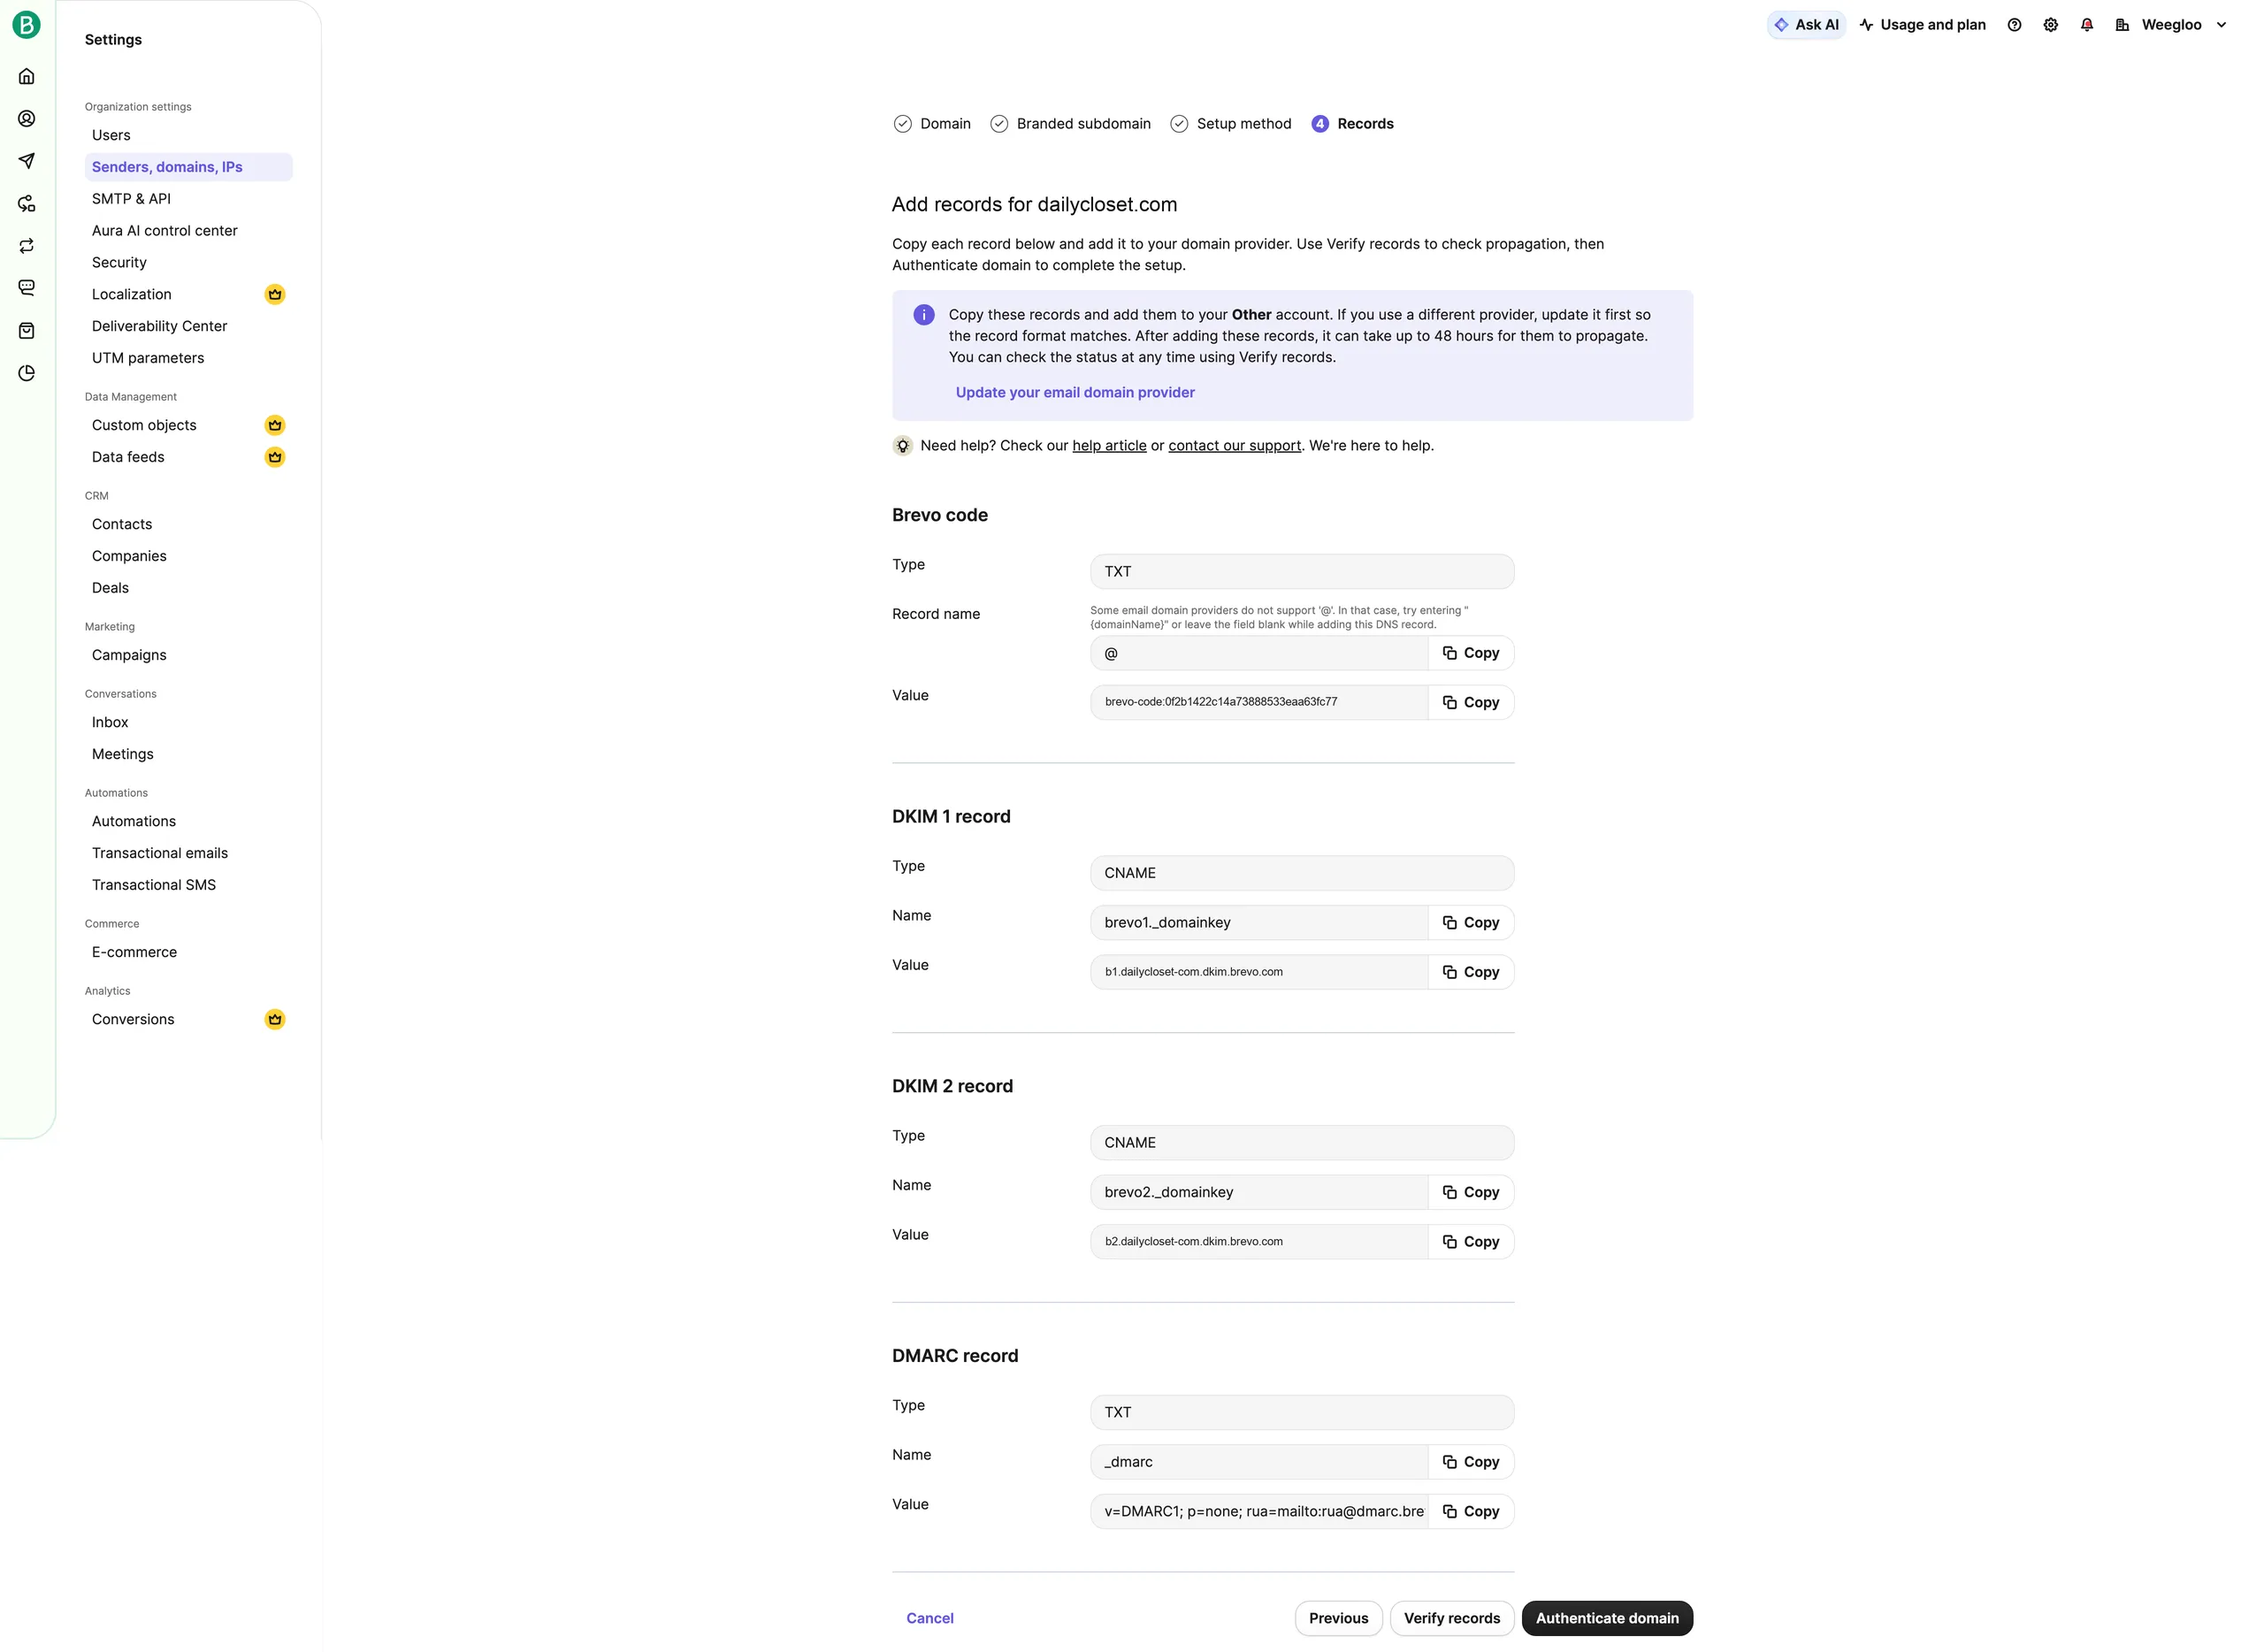Copy the Brevo code record name @
The height and width of the screenshot is (1652, 2264).
(1470, 653)
